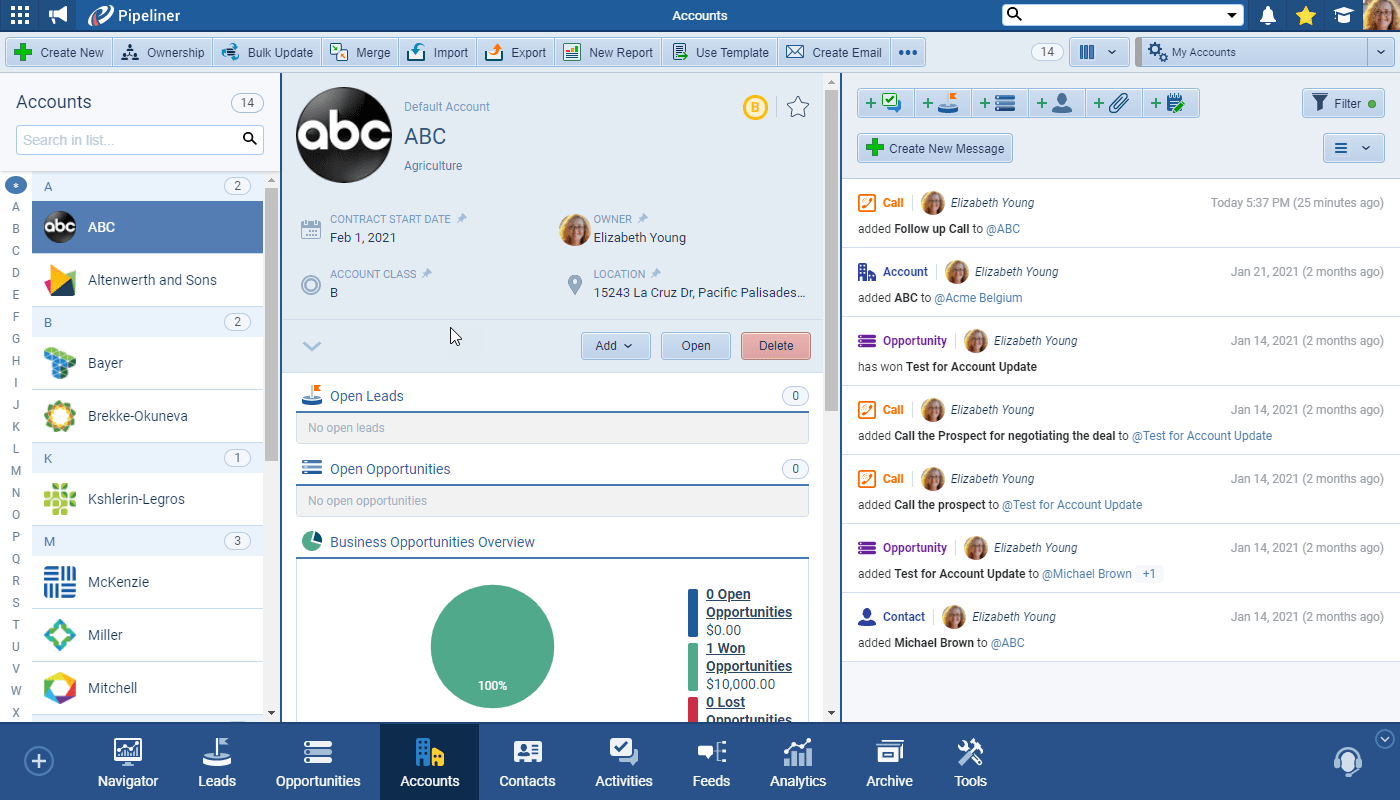Click the red Delete button
Viewport: 1400px width, 800px height.
tap(776, 346)
